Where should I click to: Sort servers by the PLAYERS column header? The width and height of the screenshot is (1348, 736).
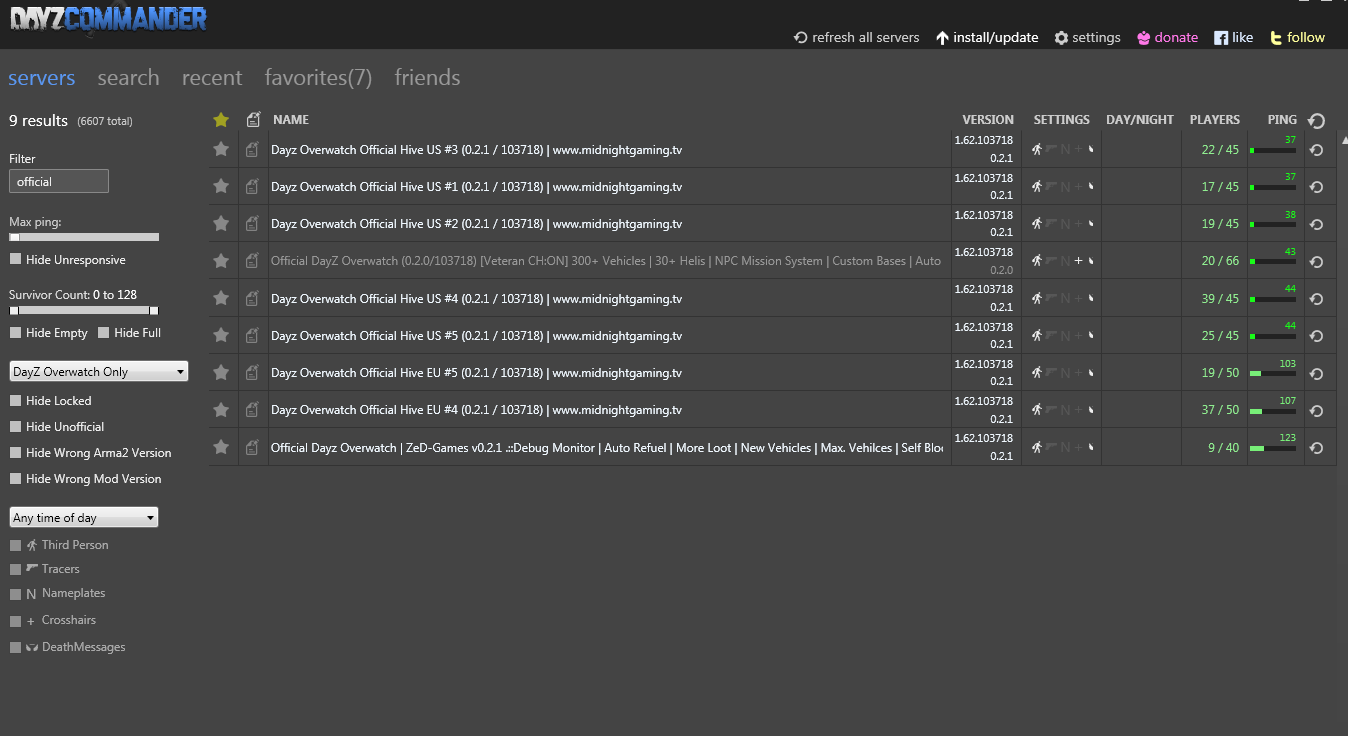tap(1214, 120)
